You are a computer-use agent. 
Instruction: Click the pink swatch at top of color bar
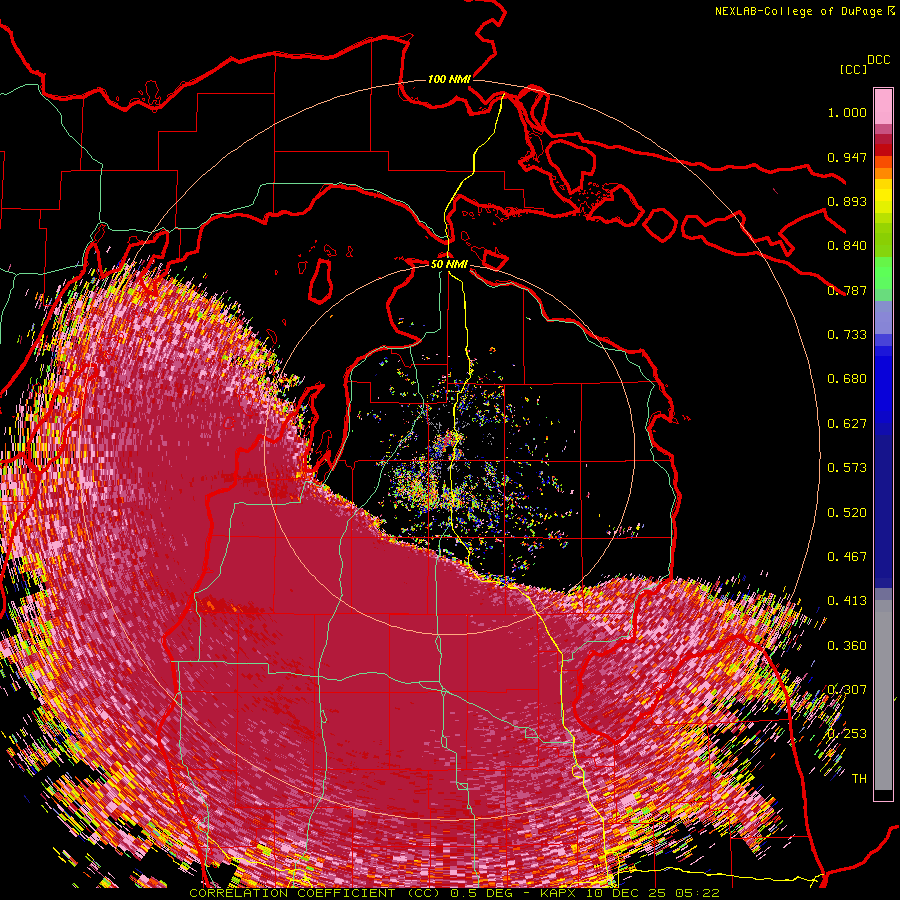click(883, 106)
